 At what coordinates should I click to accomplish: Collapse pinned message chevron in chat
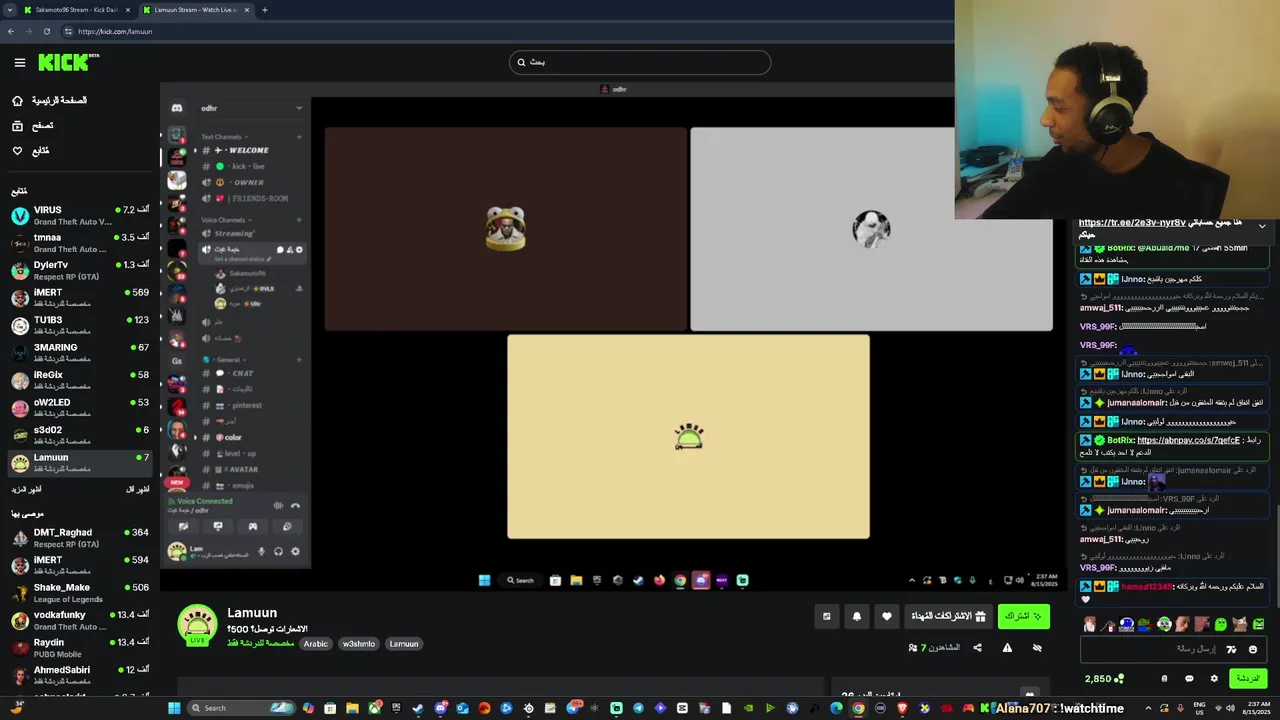[x=1262, y=227]
